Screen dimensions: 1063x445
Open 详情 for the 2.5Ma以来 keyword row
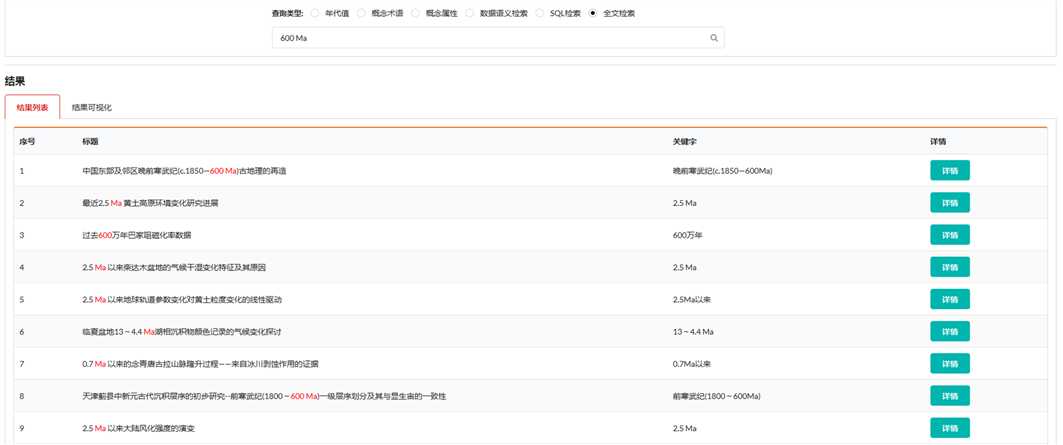(950, 299)
